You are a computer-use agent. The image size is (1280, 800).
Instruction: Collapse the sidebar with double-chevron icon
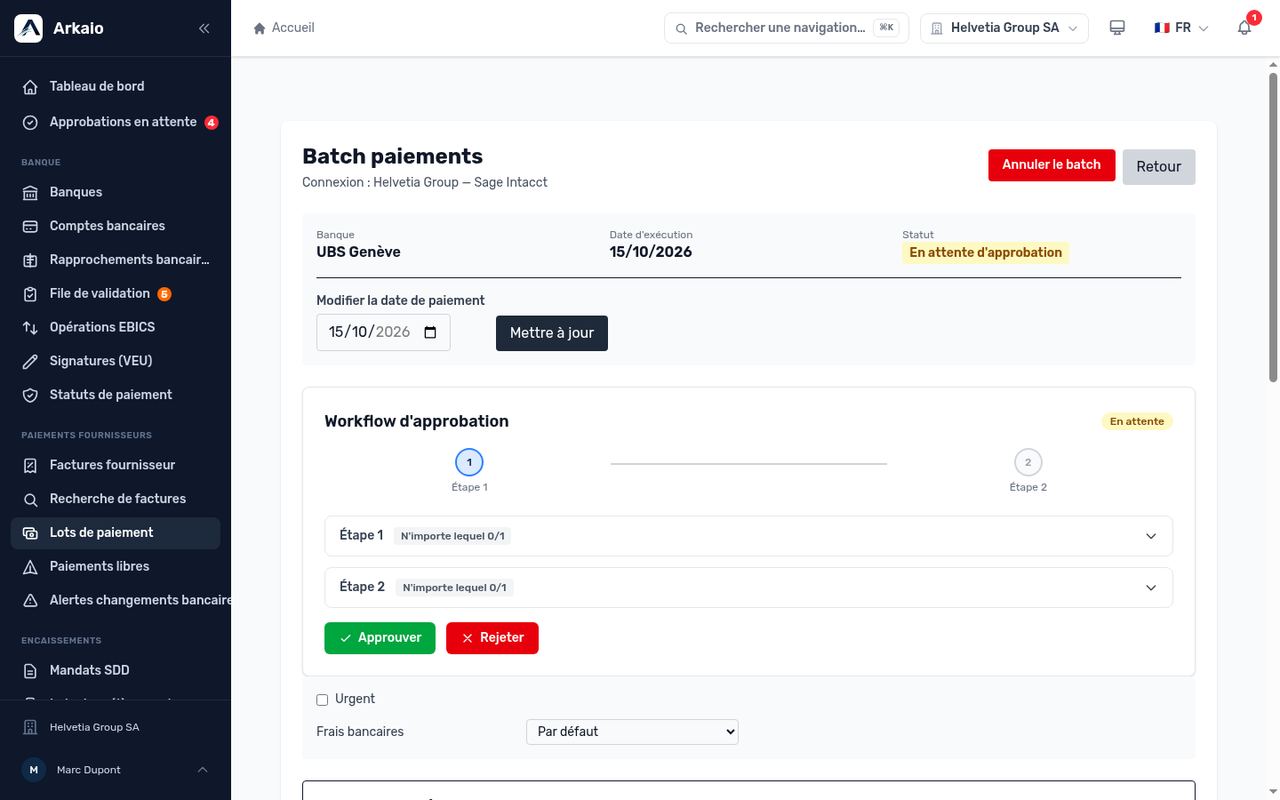pos(204,28)
